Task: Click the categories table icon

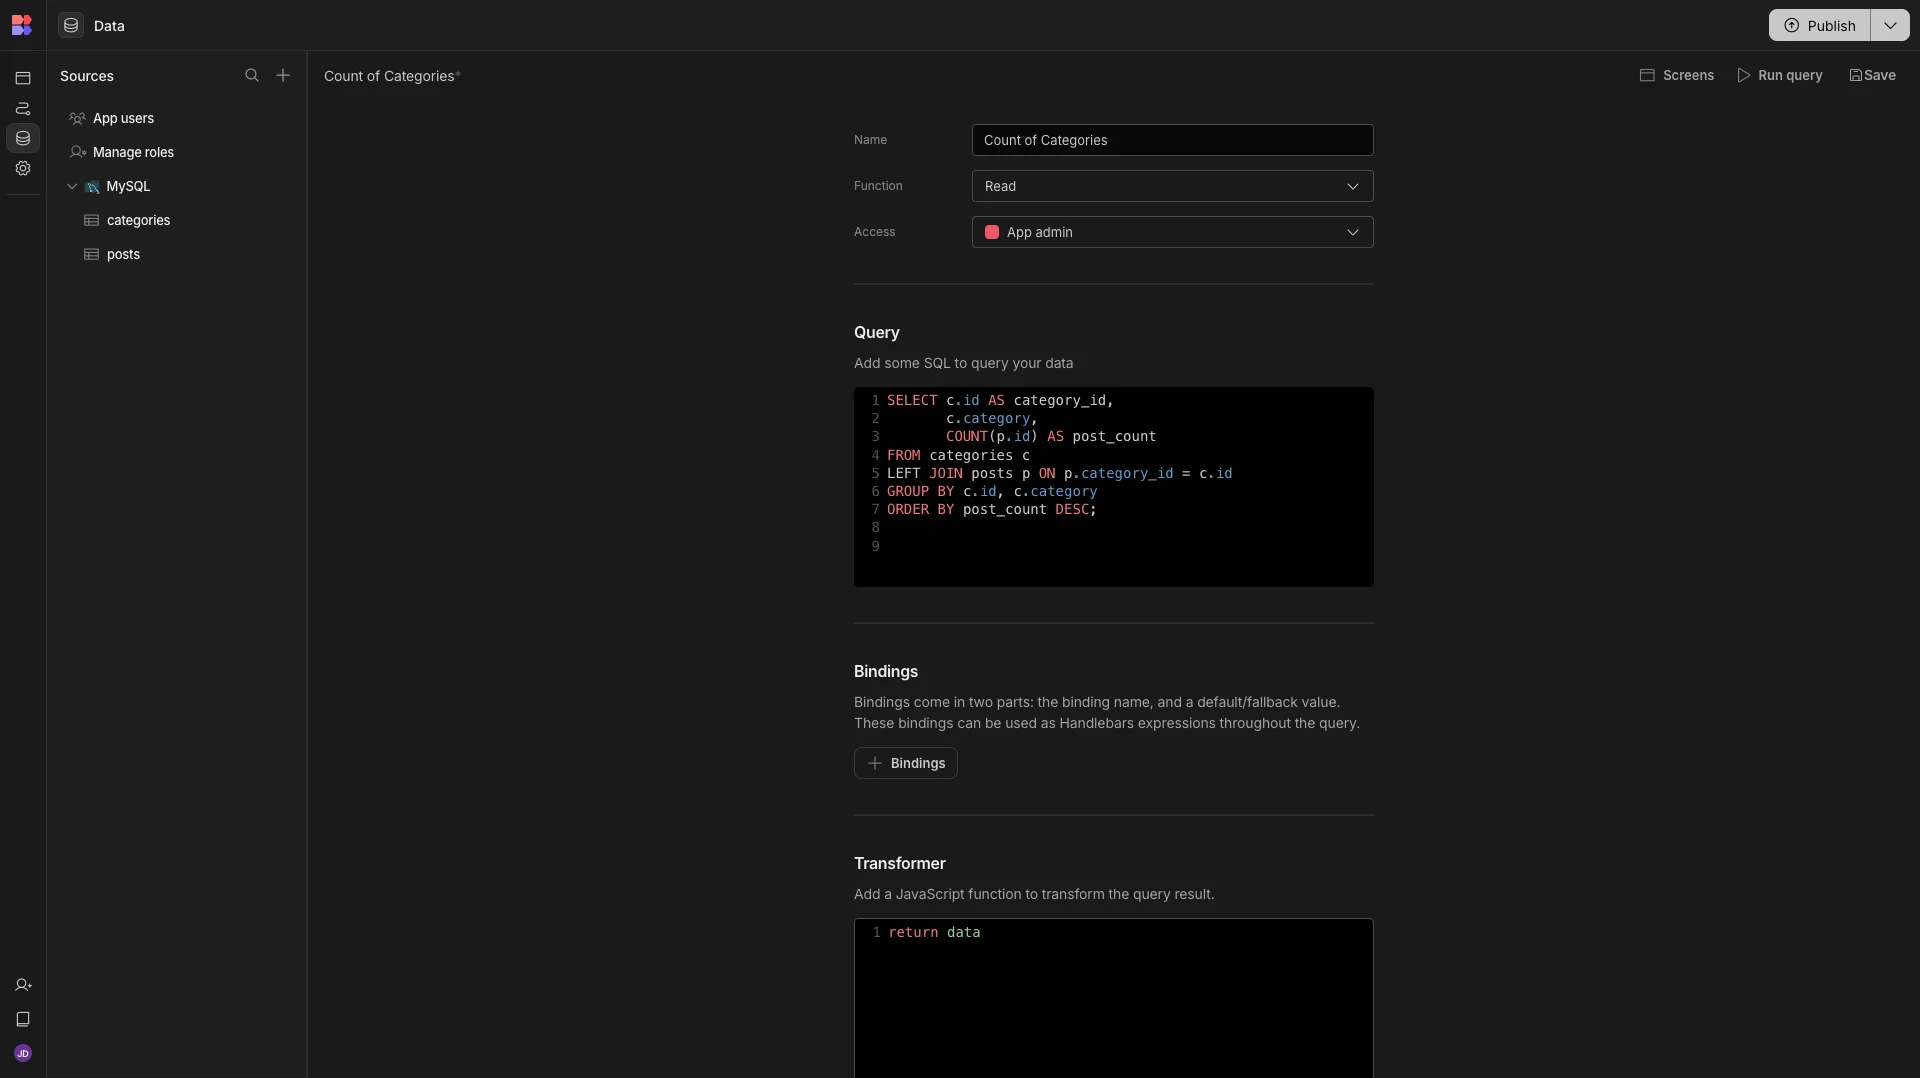Action: coord(91,220)
